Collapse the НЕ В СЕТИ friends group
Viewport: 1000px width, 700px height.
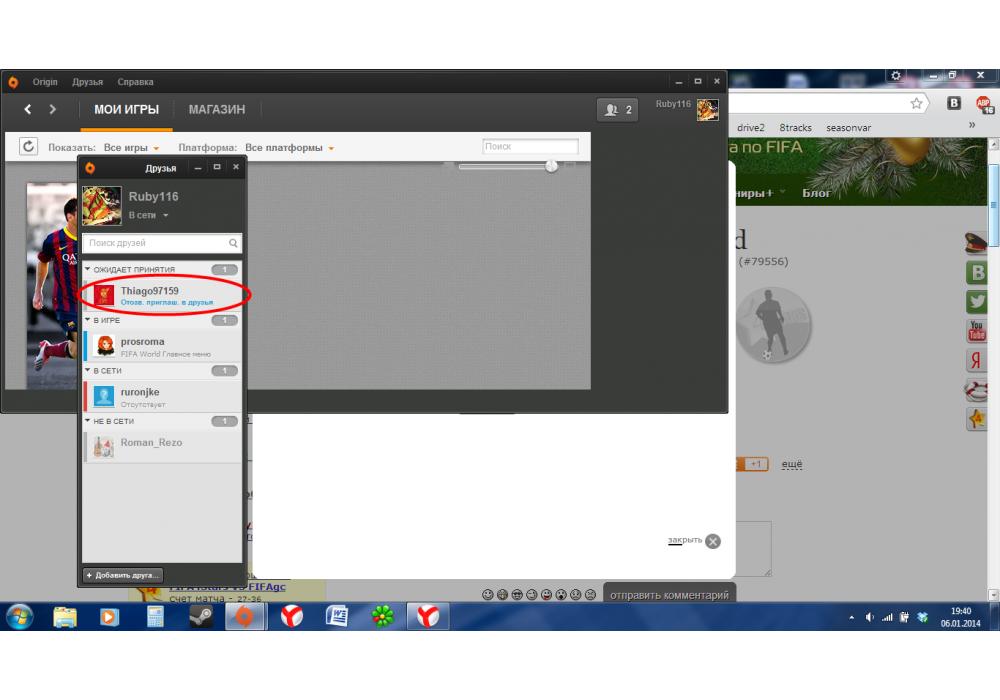(x=88, y=422)
